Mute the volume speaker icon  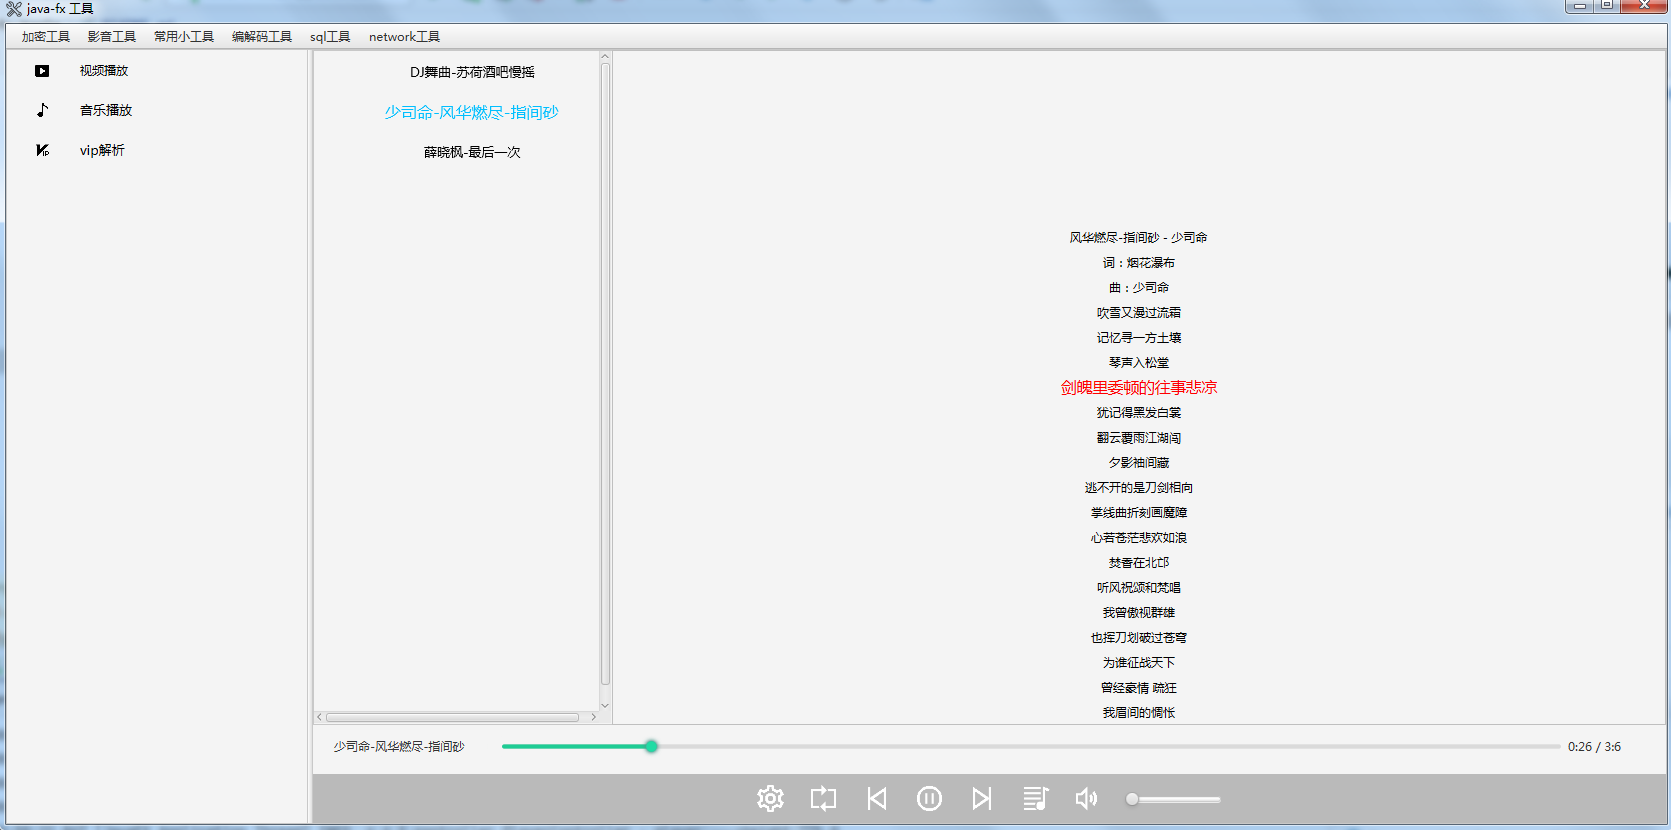[x=1086, y=798]
